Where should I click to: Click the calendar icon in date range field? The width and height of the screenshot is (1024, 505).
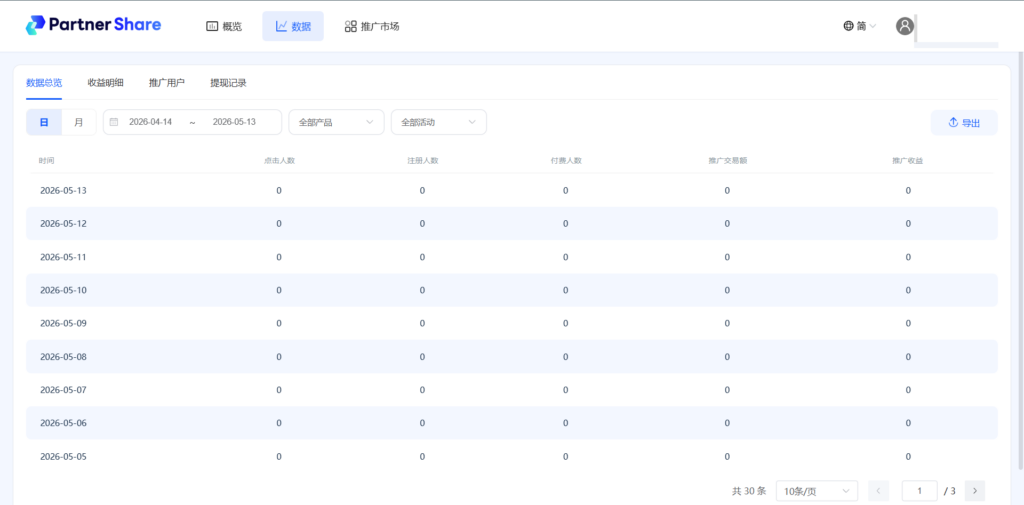[x=114, y=122]
